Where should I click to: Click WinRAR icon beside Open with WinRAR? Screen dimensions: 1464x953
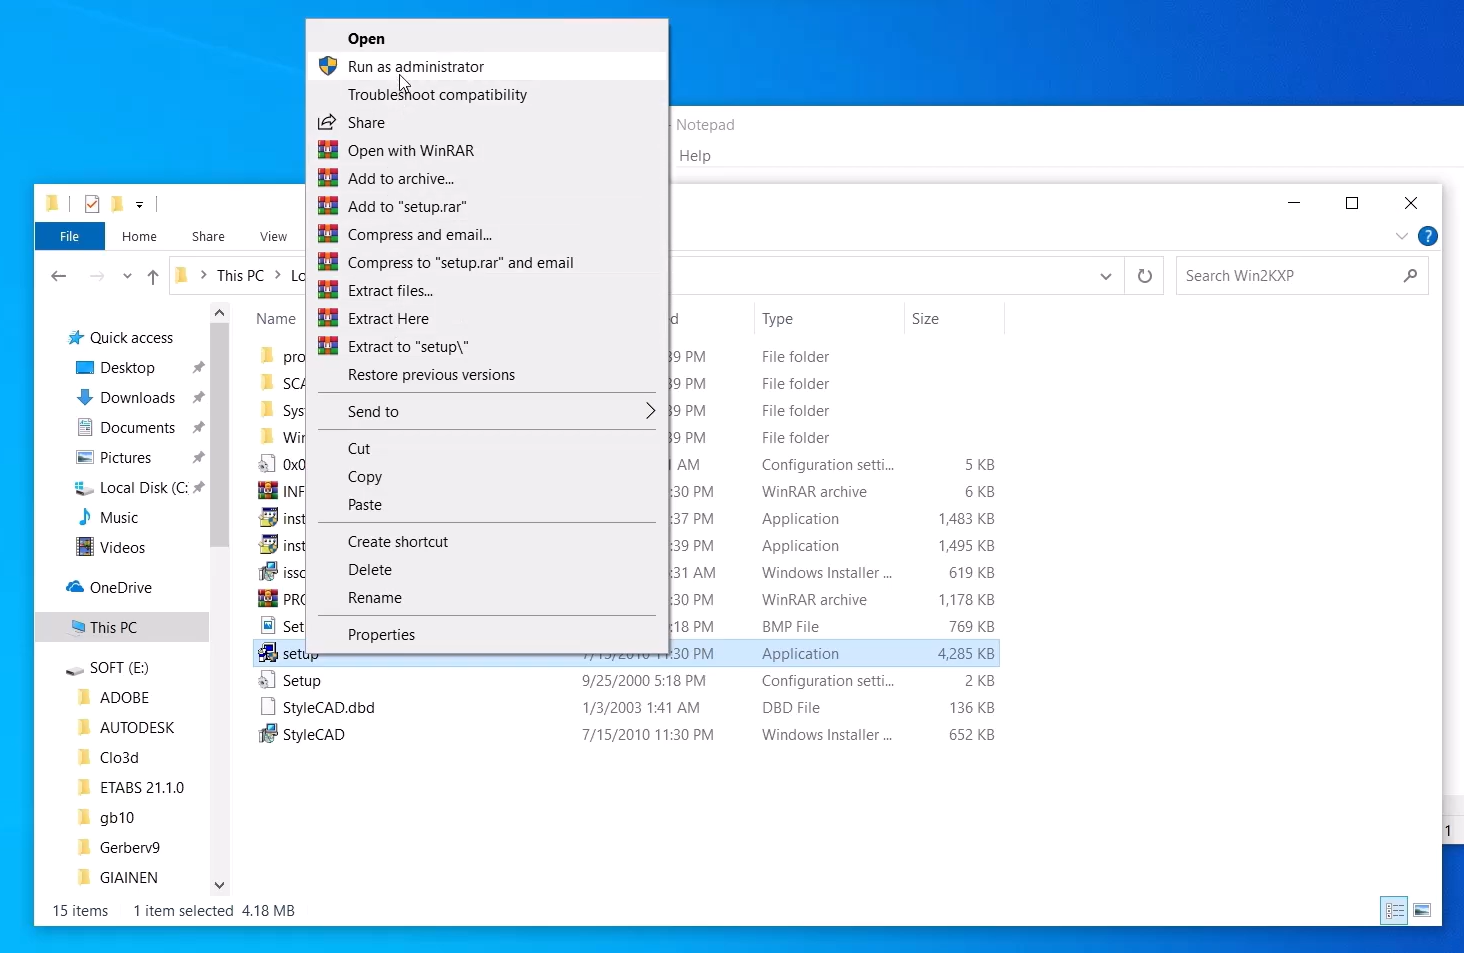pos(327,150)
